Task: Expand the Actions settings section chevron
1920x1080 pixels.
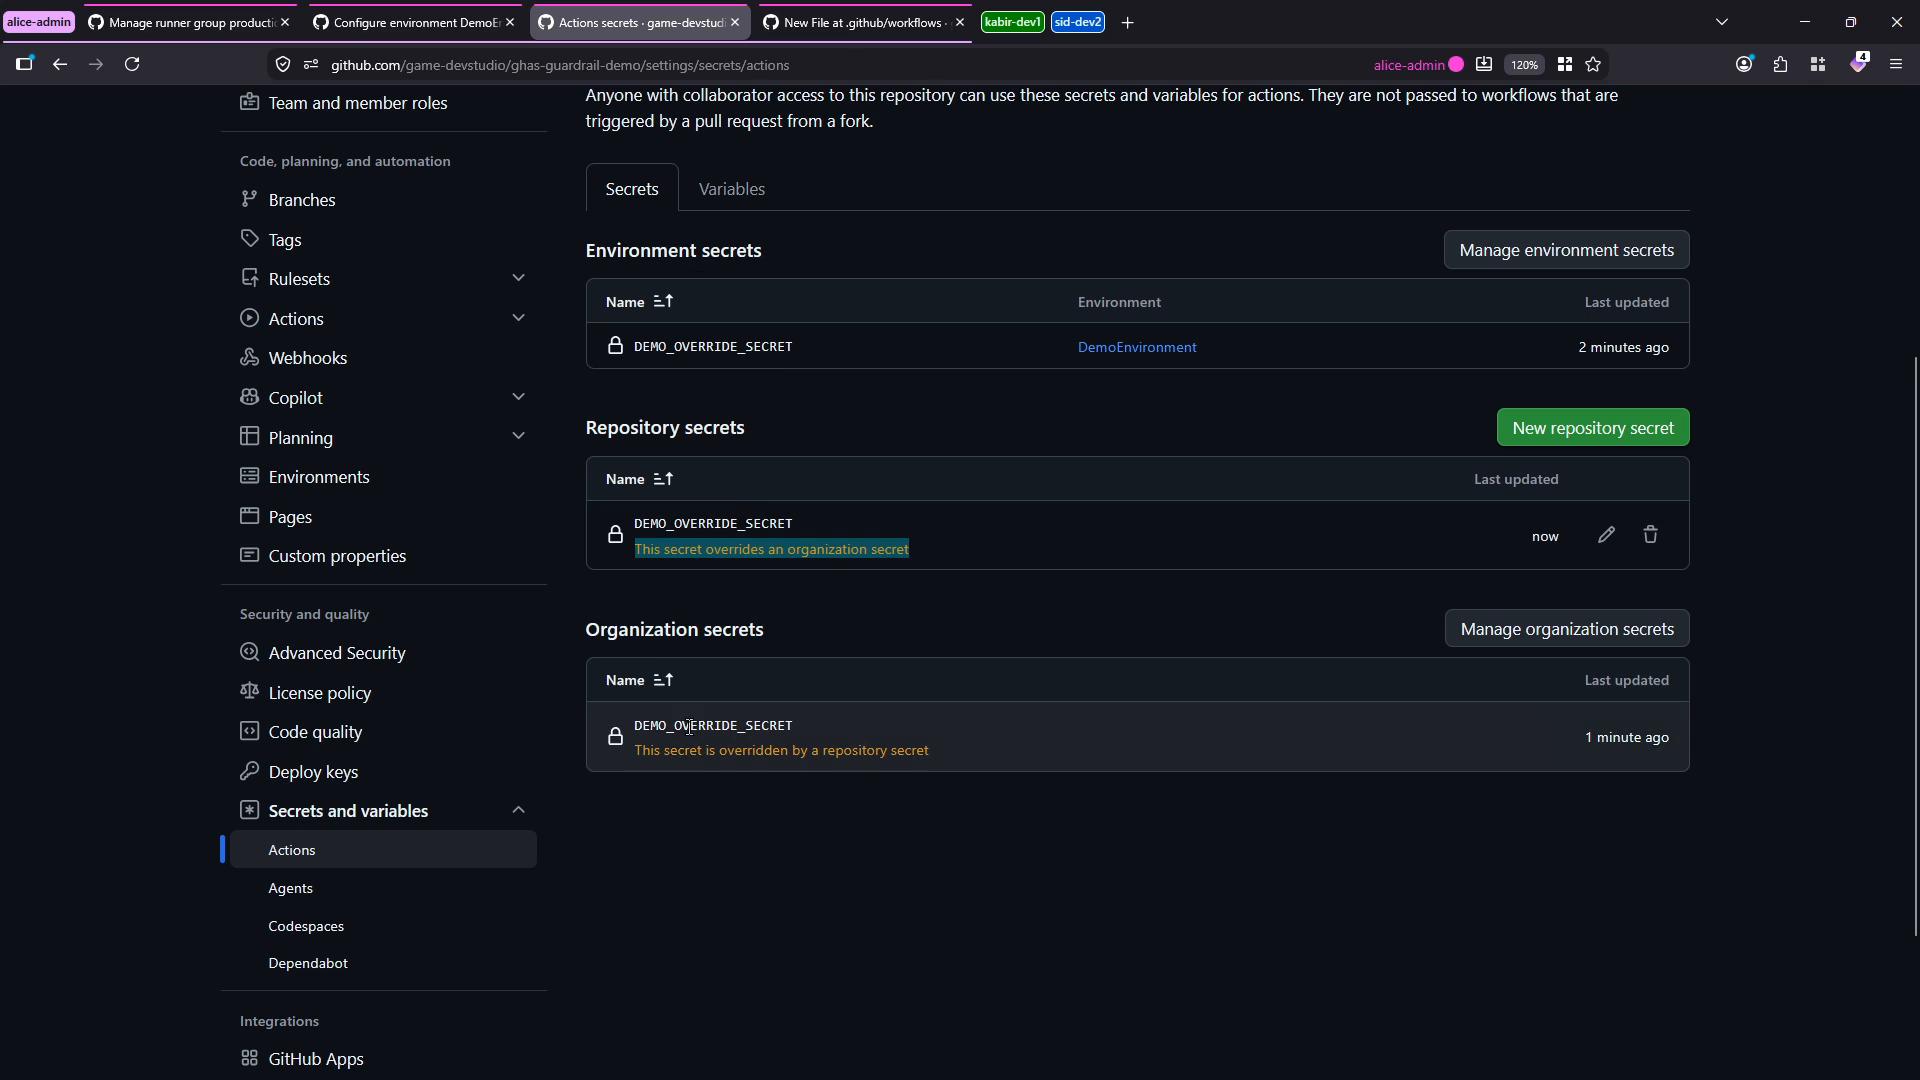Action: [518, 318]
